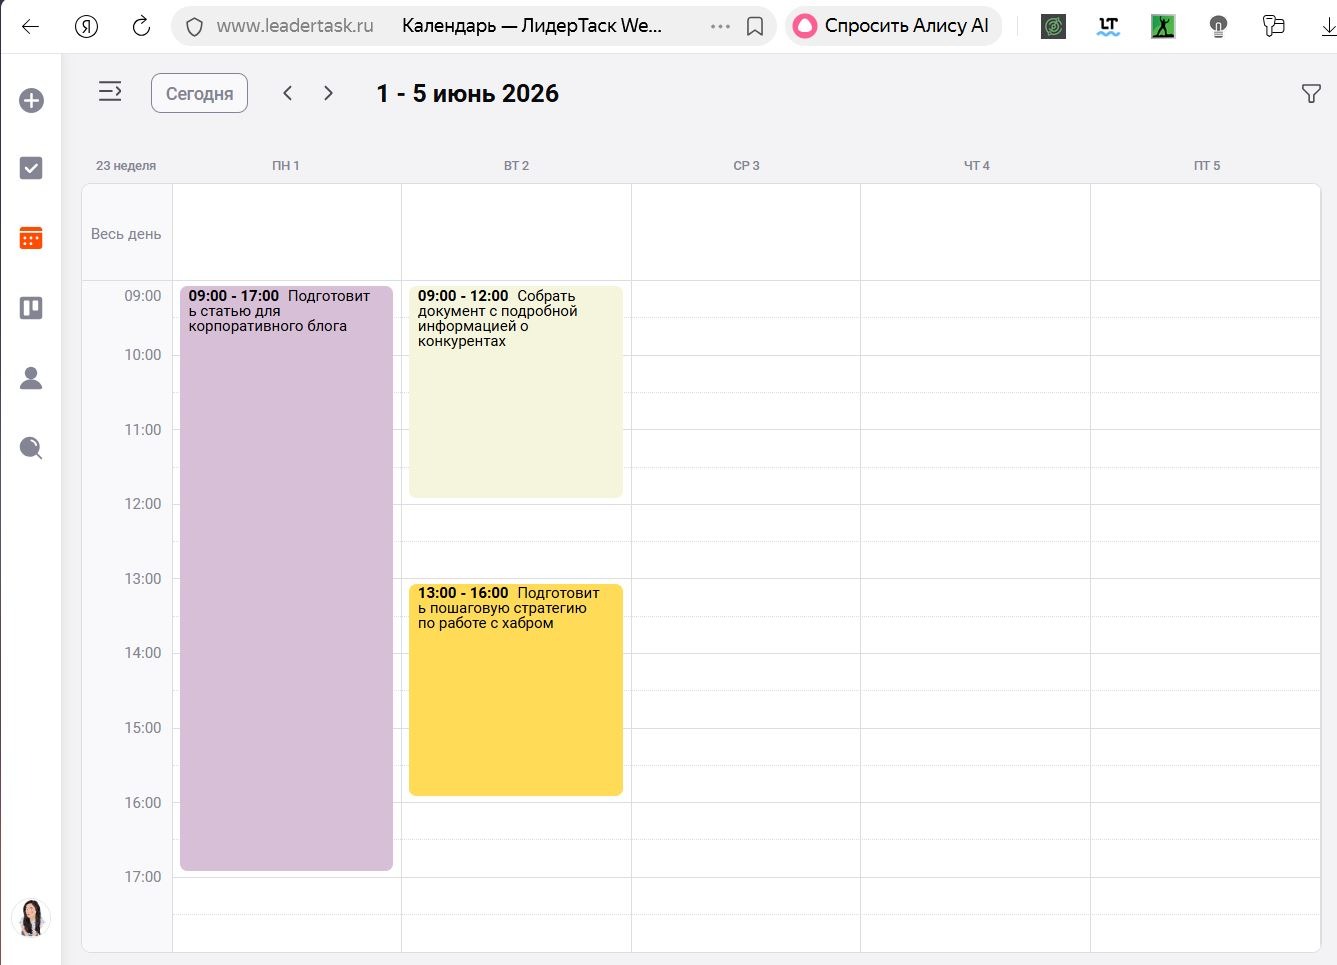Screen dimensions: 1337x965
Task: Open the calendar section in sidebar
Action: (x=31, y=238)
